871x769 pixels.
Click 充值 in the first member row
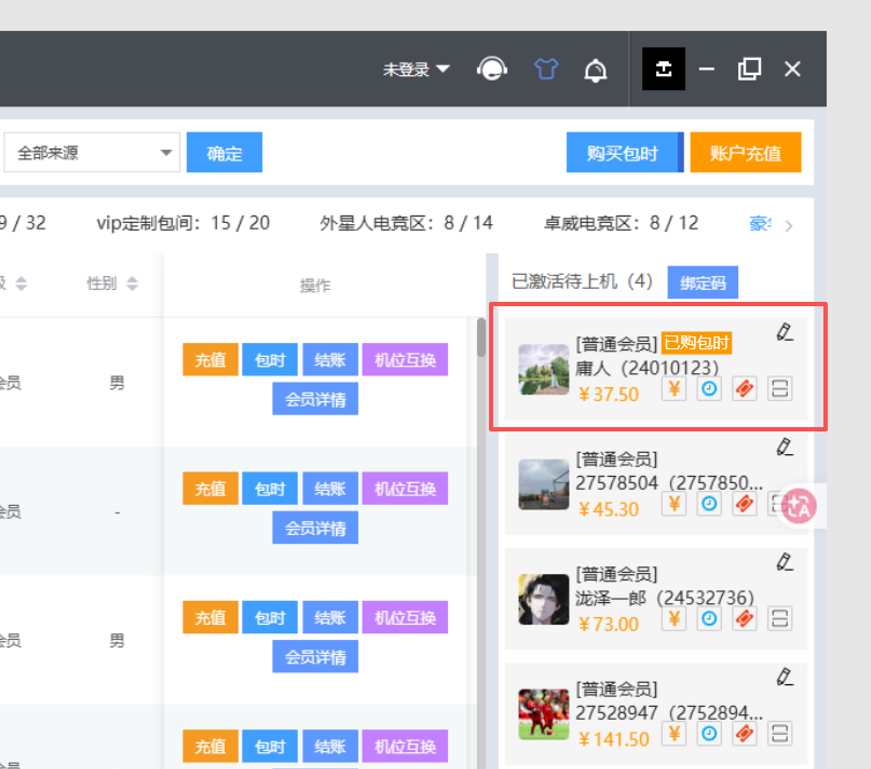[211, 359]
